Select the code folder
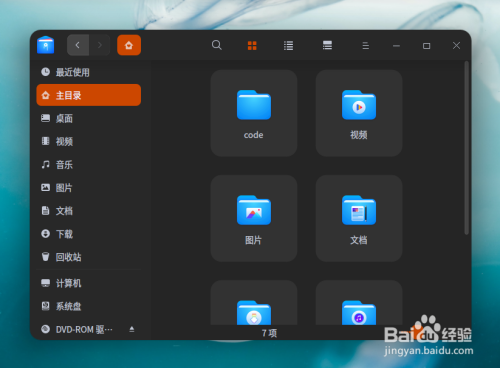The image size is (500, 368). [x=254, y=113]
